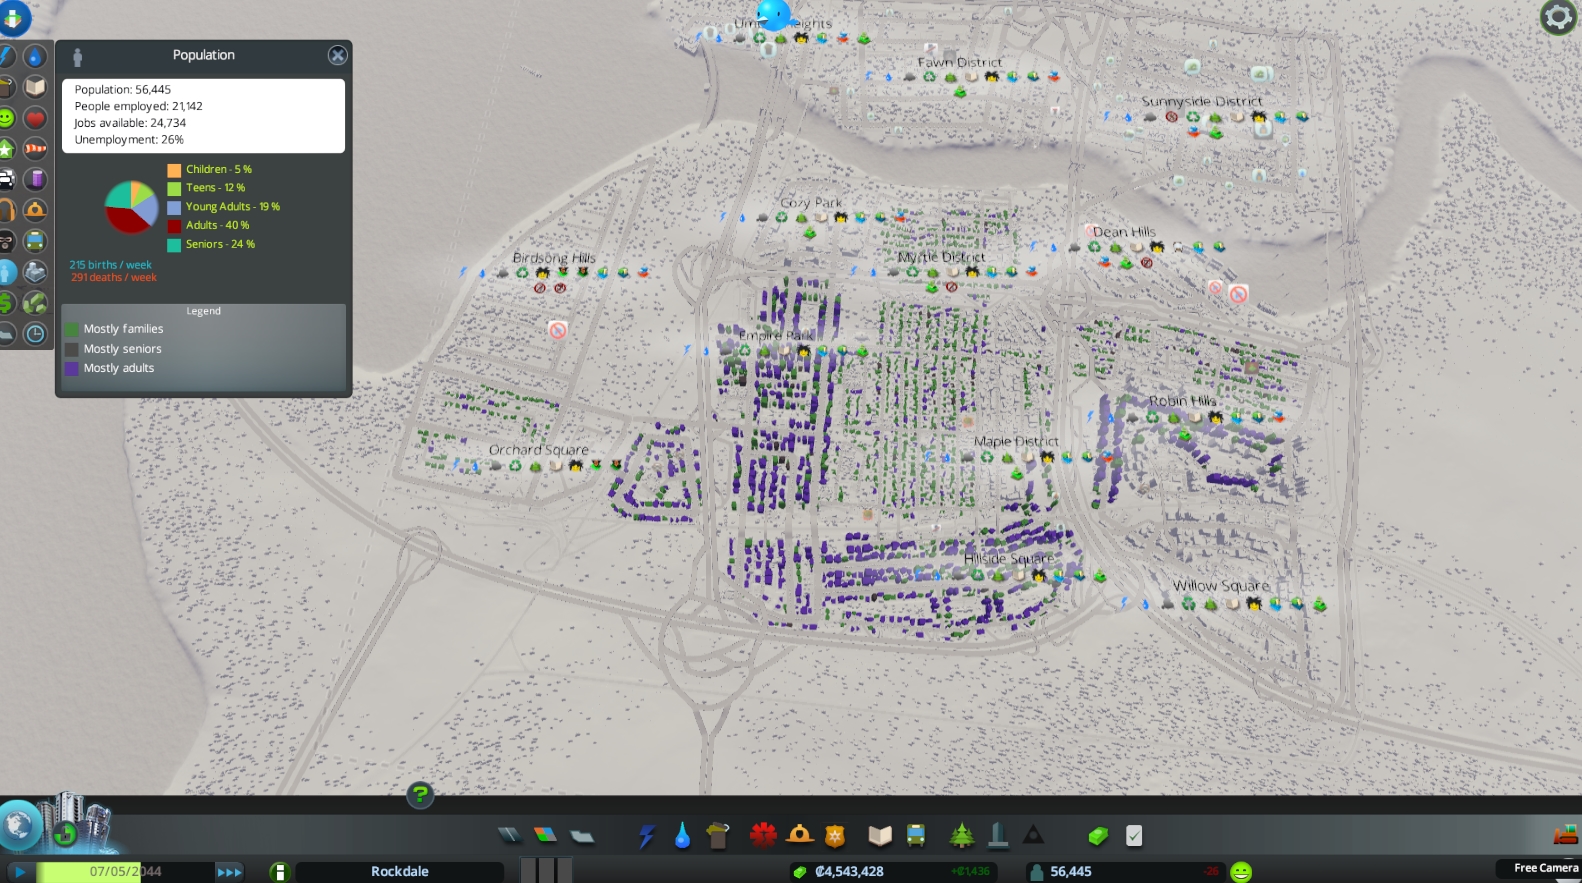This screenshot has height=883, width=1582.
Task: Click the in-game date progress bar
Action: click(125, 872)
